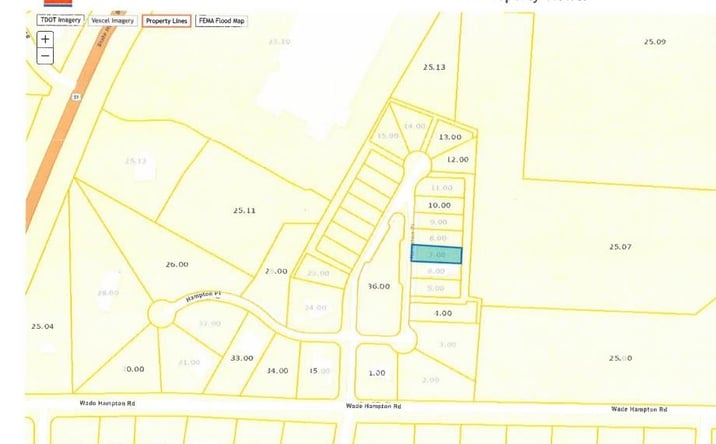
Task: Select parcel labeled 3.00
Action: [448, 344]
